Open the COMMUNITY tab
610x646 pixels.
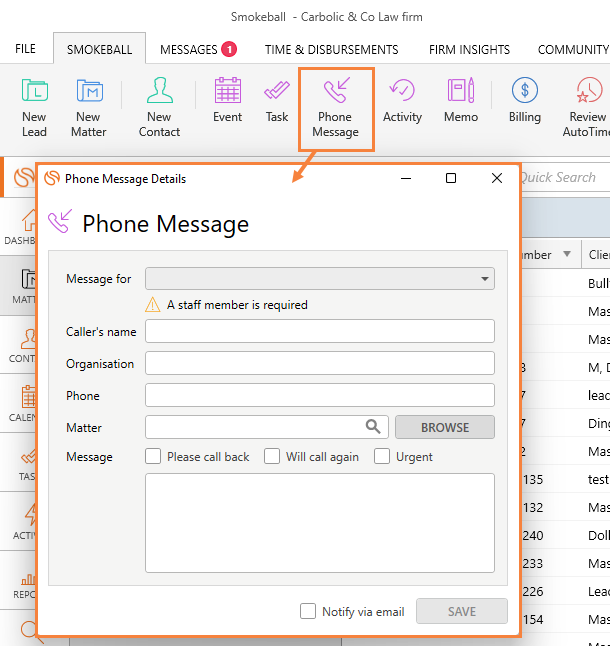573,50
